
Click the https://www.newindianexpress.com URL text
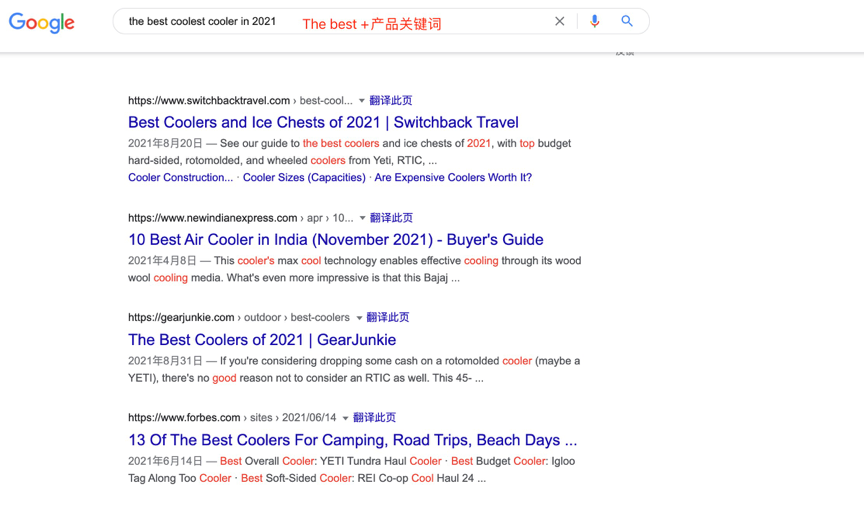213,218
